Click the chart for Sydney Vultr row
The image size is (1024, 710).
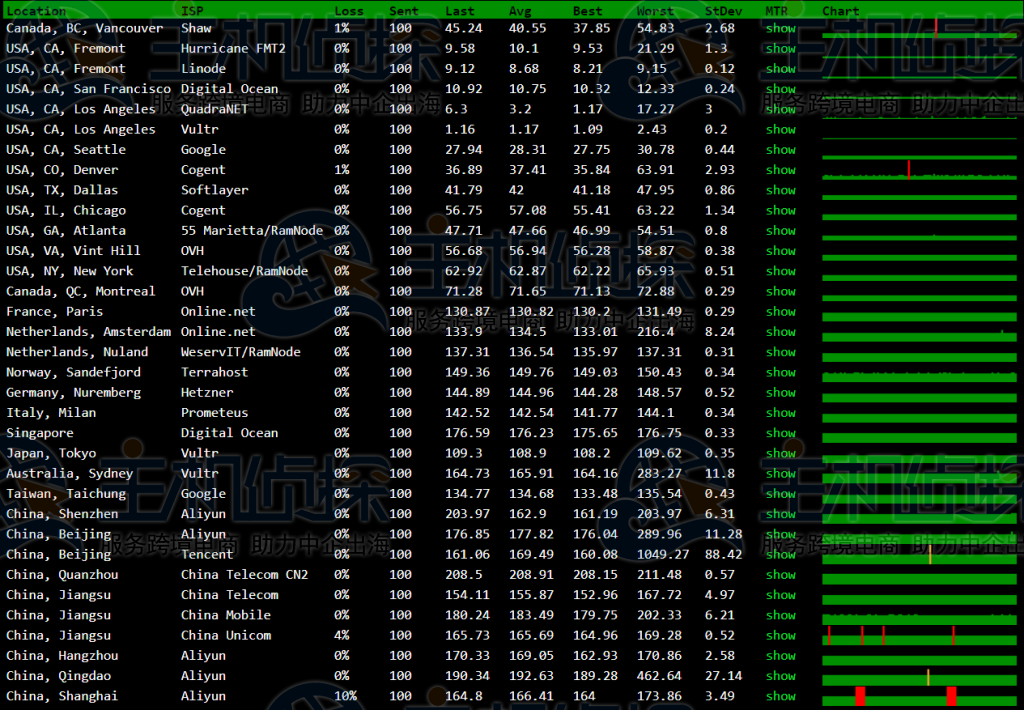(918, 474)
